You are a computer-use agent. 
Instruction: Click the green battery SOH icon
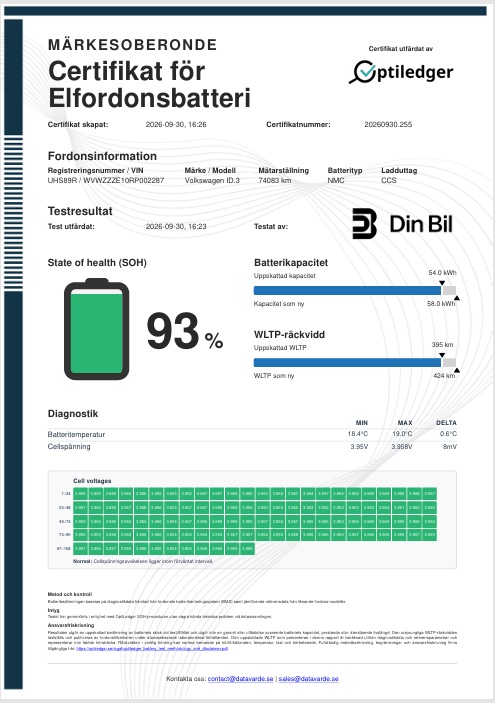click(x=96, y=329)
